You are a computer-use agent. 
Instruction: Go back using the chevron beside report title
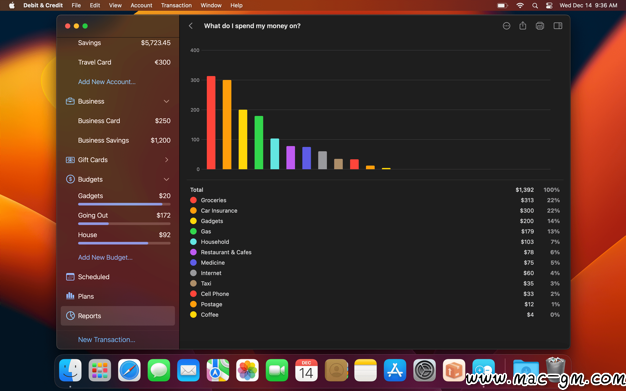(x=191, y=26)
